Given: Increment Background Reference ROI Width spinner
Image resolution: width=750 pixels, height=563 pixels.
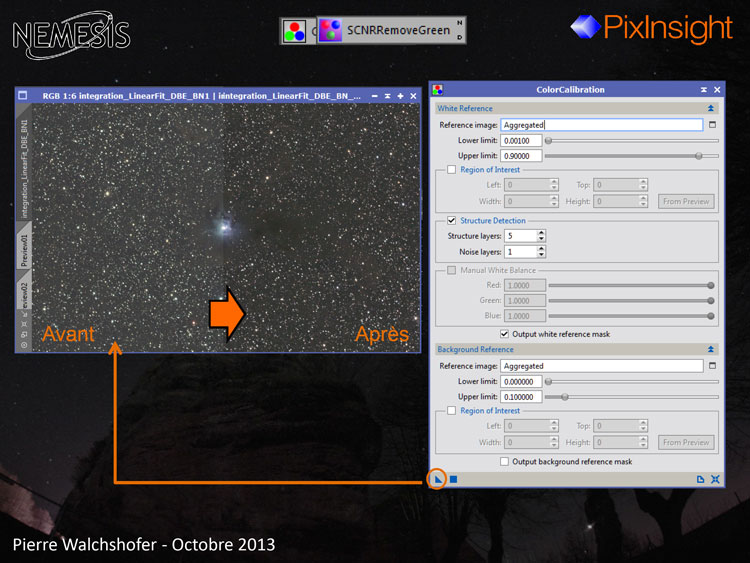Looking at the screenshot, I should coord(554,439).
